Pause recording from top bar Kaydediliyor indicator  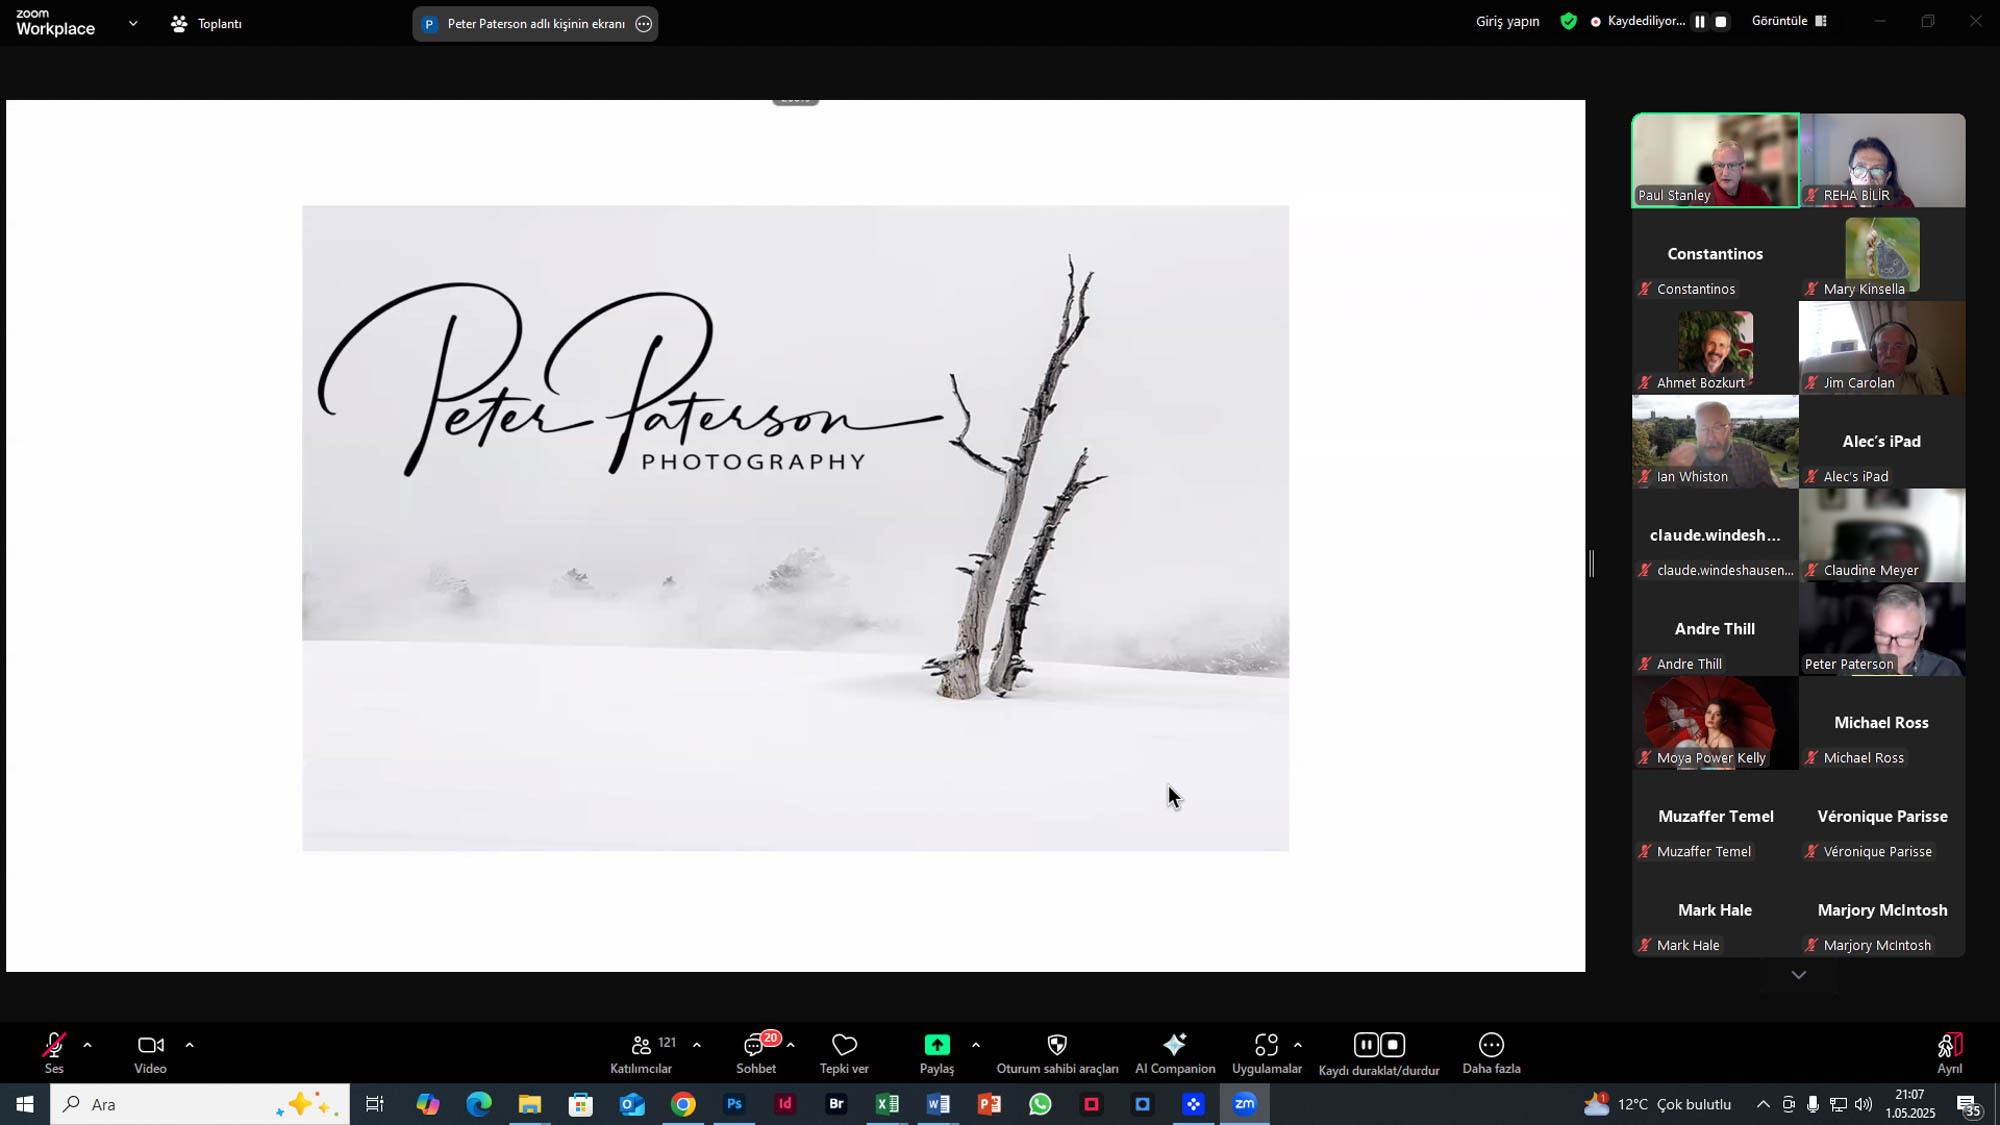tap(1700, 21)
